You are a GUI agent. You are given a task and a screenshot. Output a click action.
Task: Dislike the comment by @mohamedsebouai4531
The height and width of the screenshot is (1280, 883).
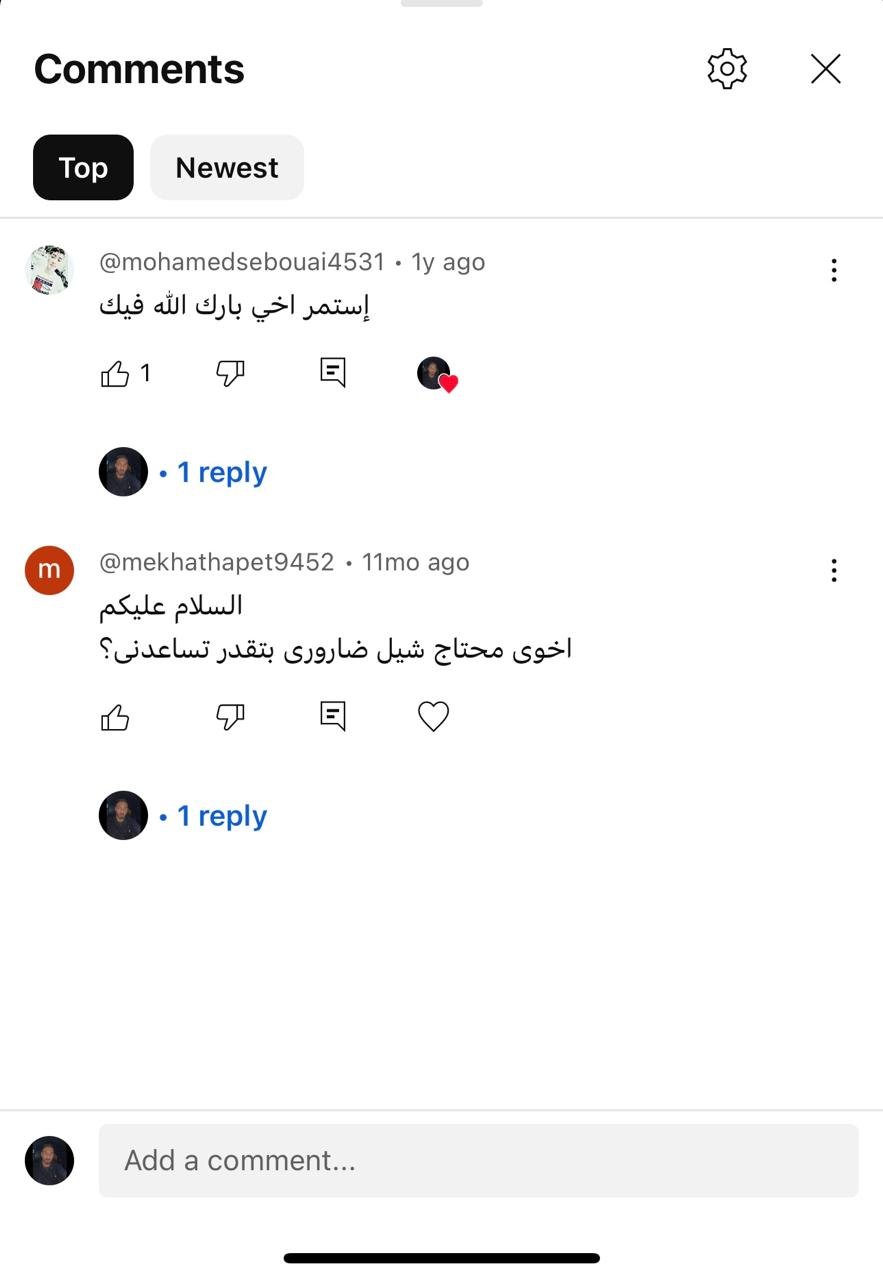coord(231,374)
